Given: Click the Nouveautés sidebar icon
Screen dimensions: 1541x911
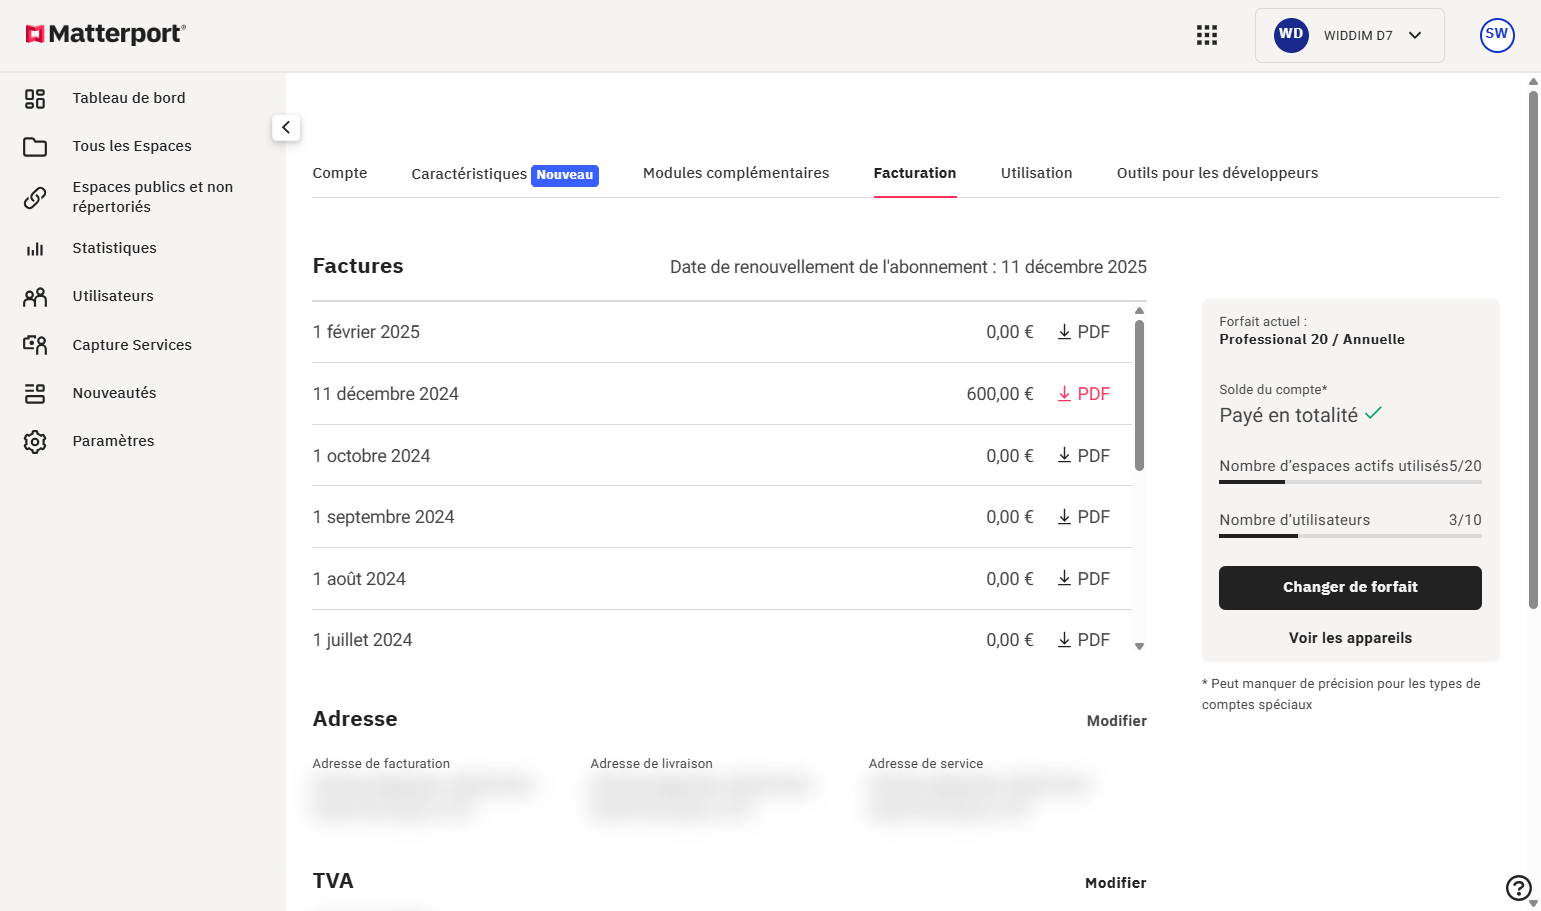Looking at the screenshot, I should point(35,393).
